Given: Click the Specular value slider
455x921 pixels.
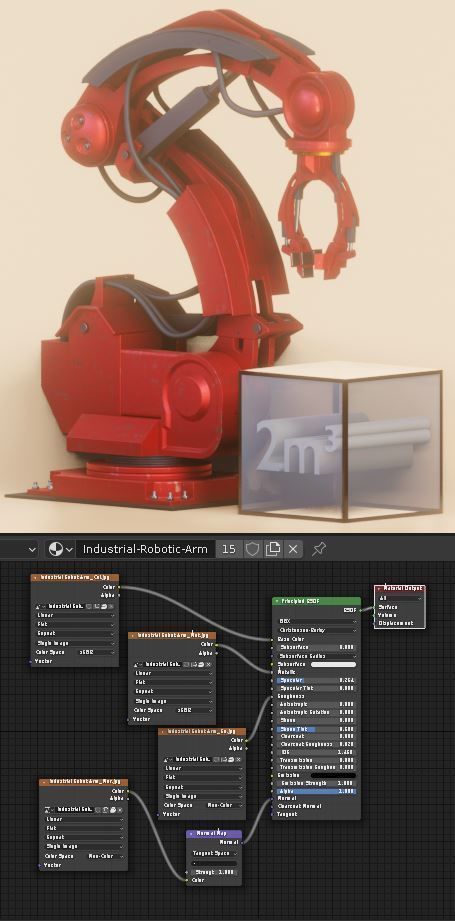Looking at the screenshot, I should point(317,680).
